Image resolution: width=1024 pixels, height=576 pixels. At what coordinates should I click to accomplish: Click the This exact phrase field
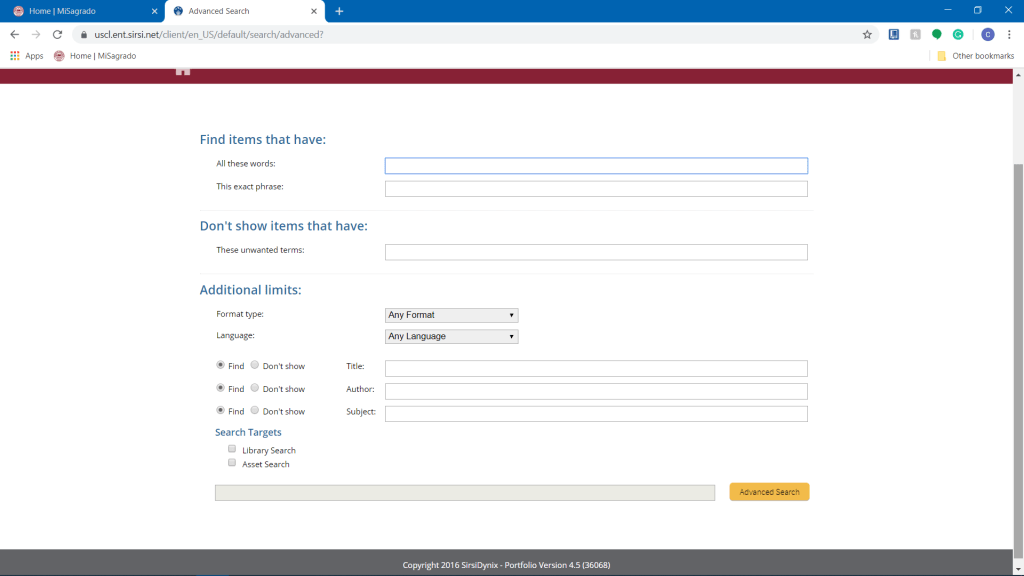[596, 189]
